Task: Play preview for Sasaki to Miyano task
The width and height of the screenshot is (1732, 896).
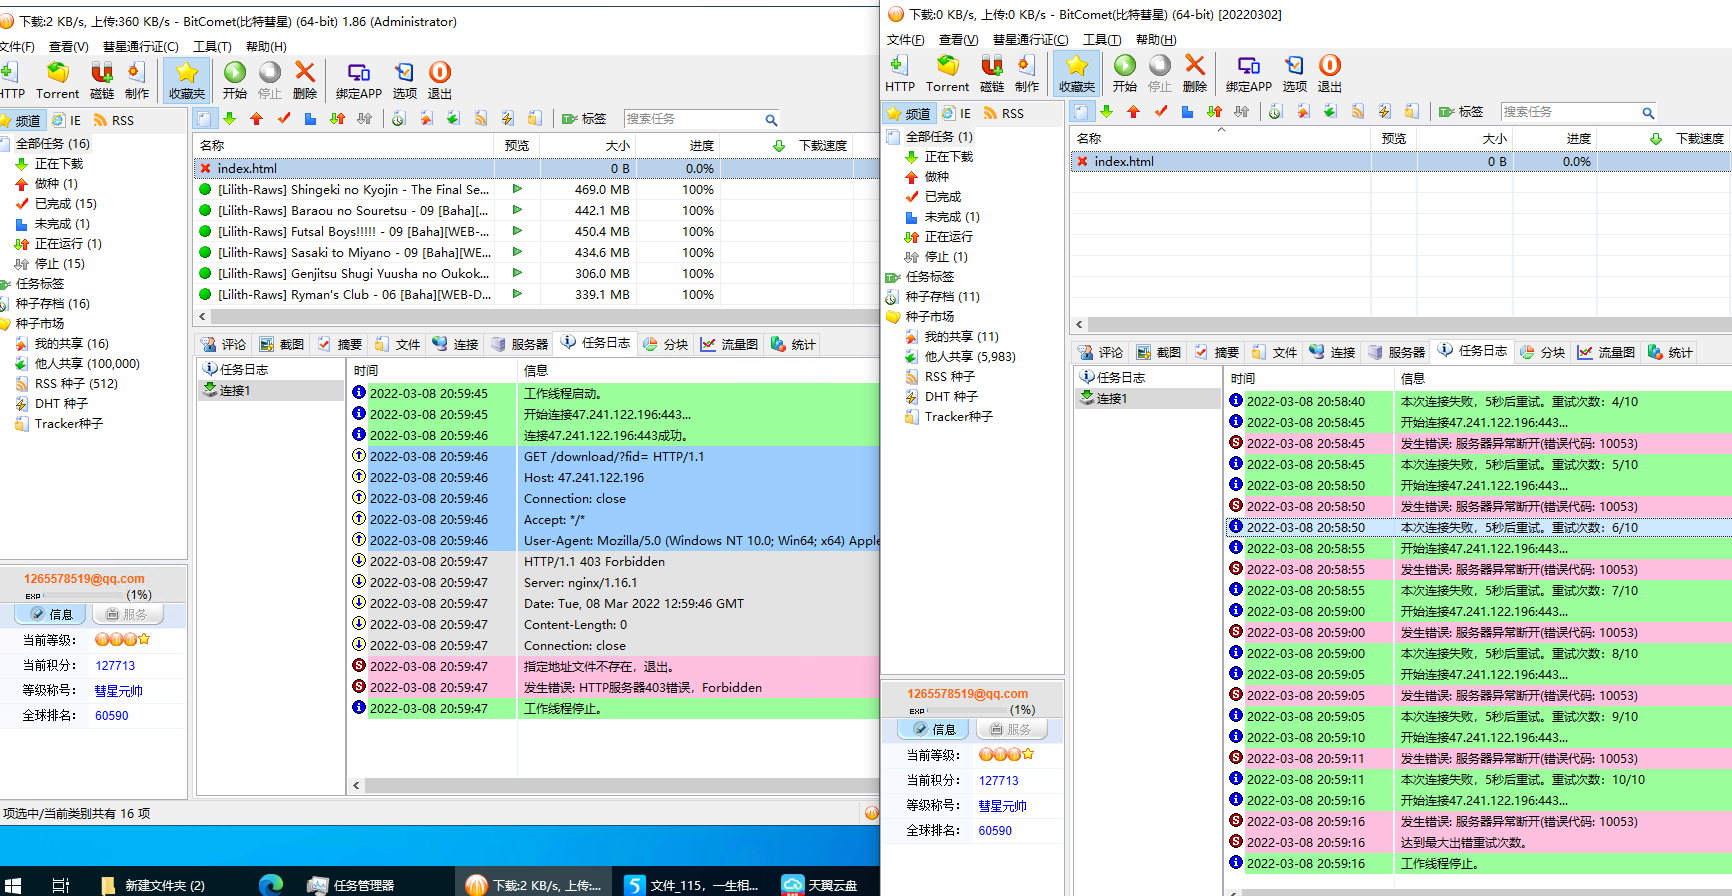Action: pos(517,252)
